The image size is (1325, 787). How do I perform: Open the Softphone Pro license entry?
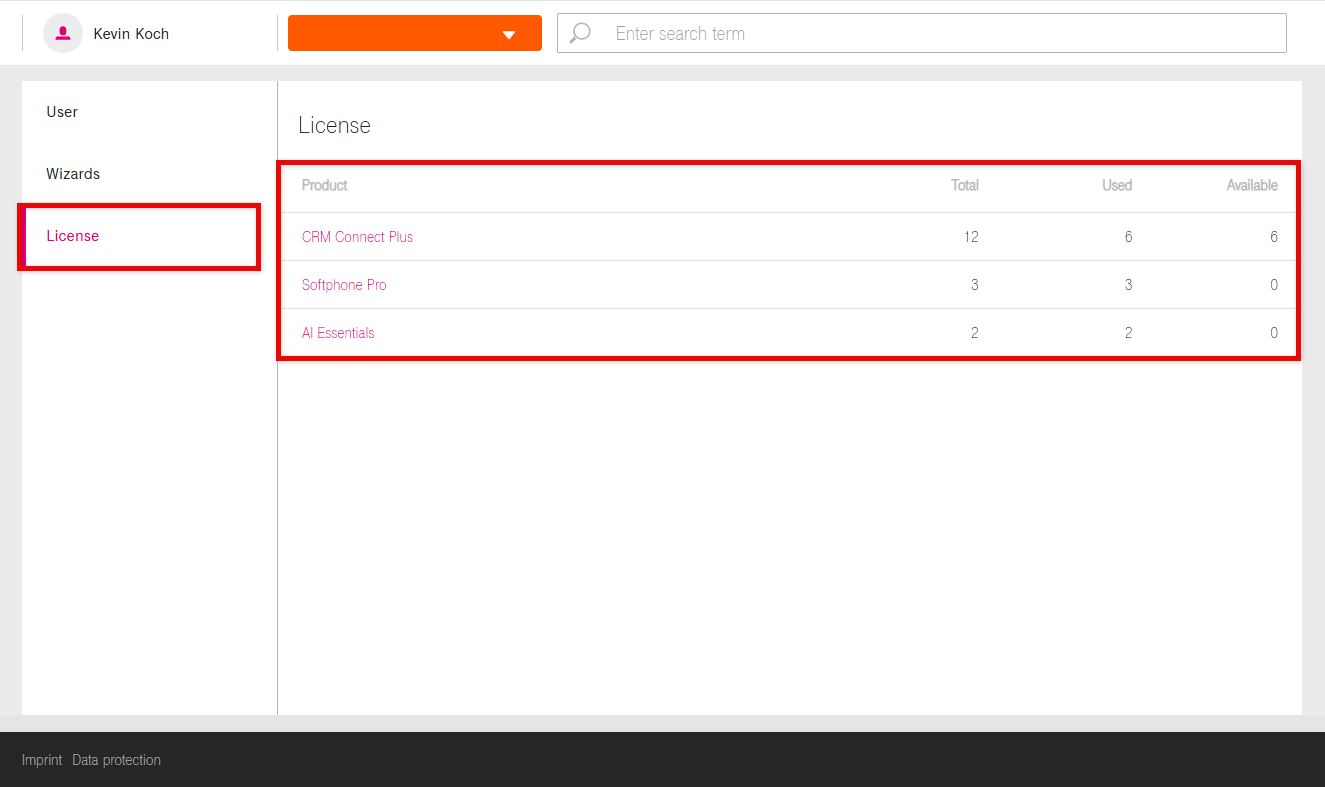click(x=344, y=285)
